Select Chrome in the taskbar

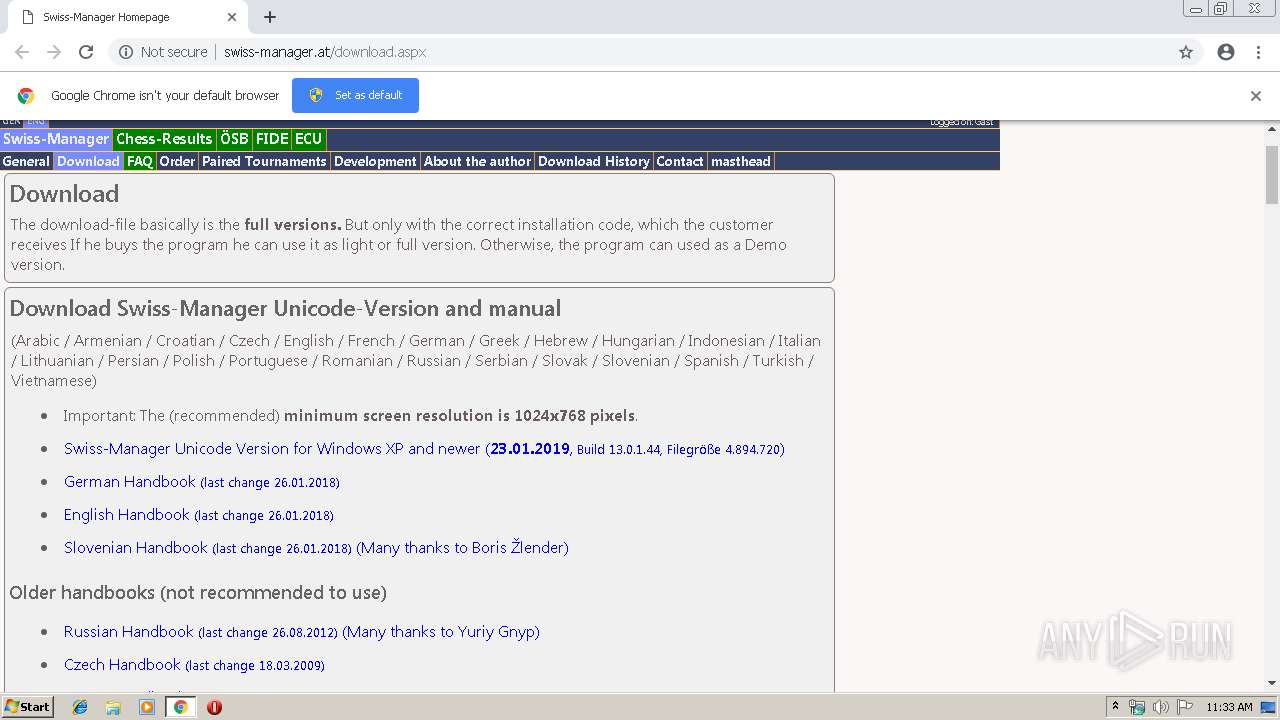(180, 707)
